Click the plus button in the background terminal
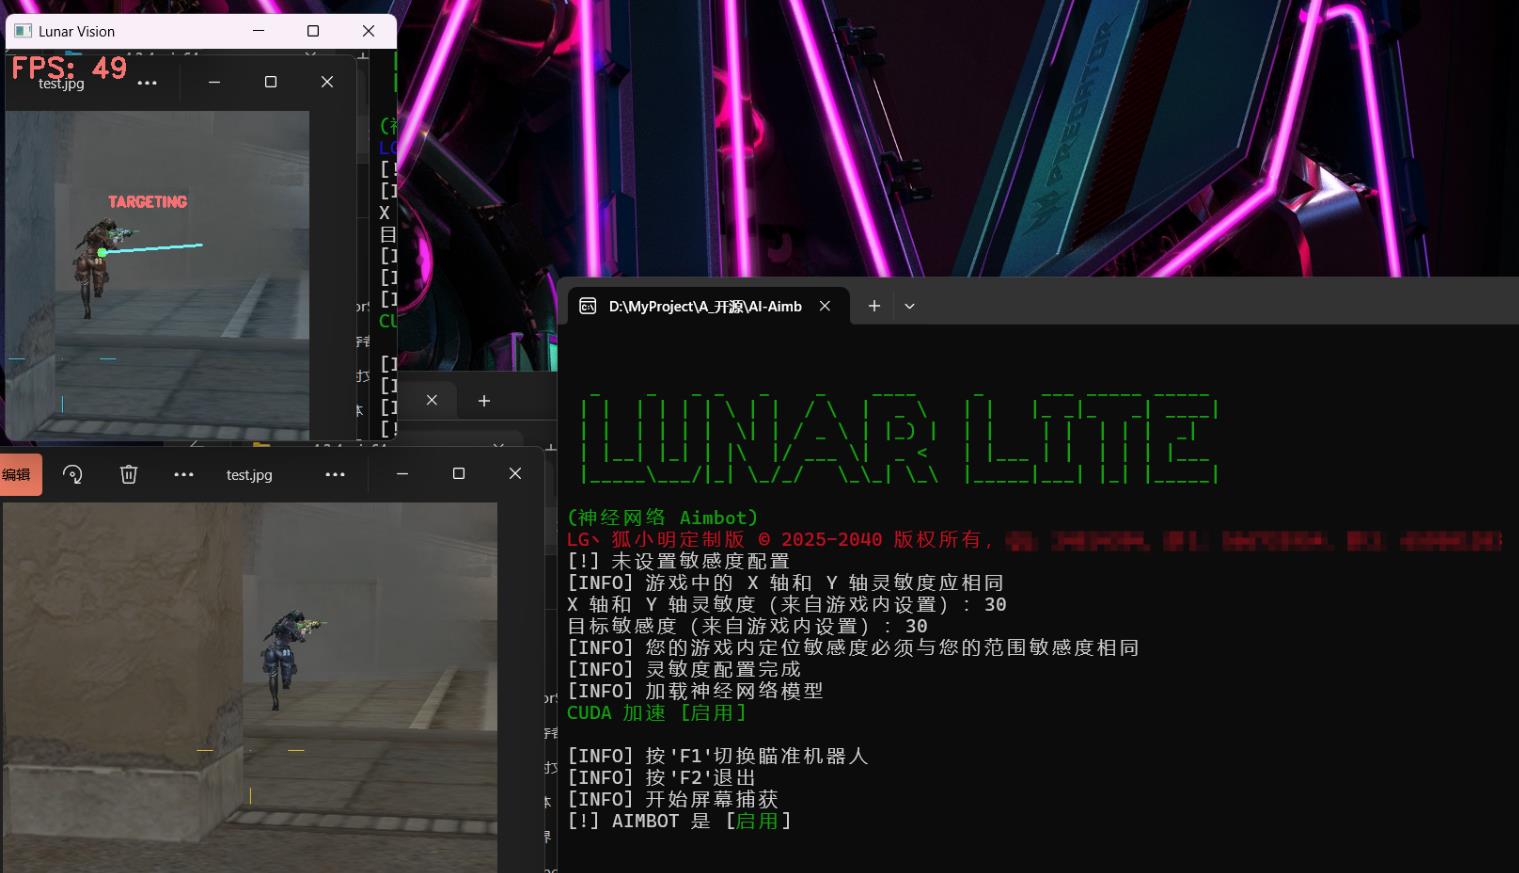Image resolution: width=1519 pixels, height=873 pixels. 484,400
